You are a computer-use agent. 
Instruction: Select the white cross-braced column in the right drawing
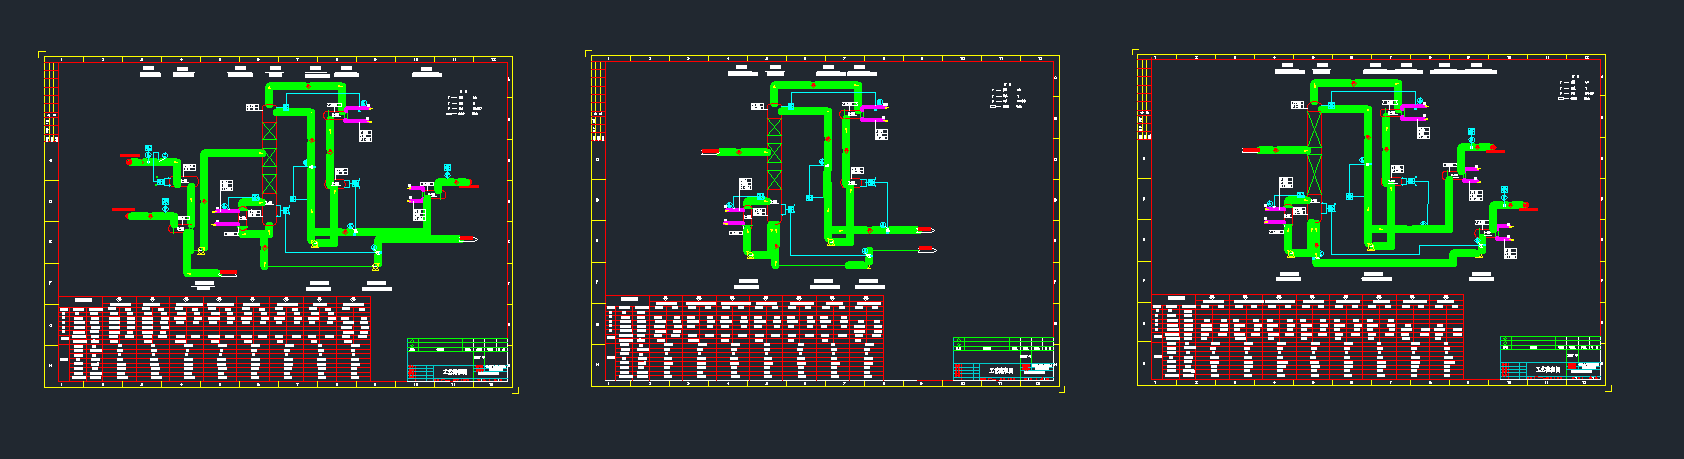[x=1314, y=151]
